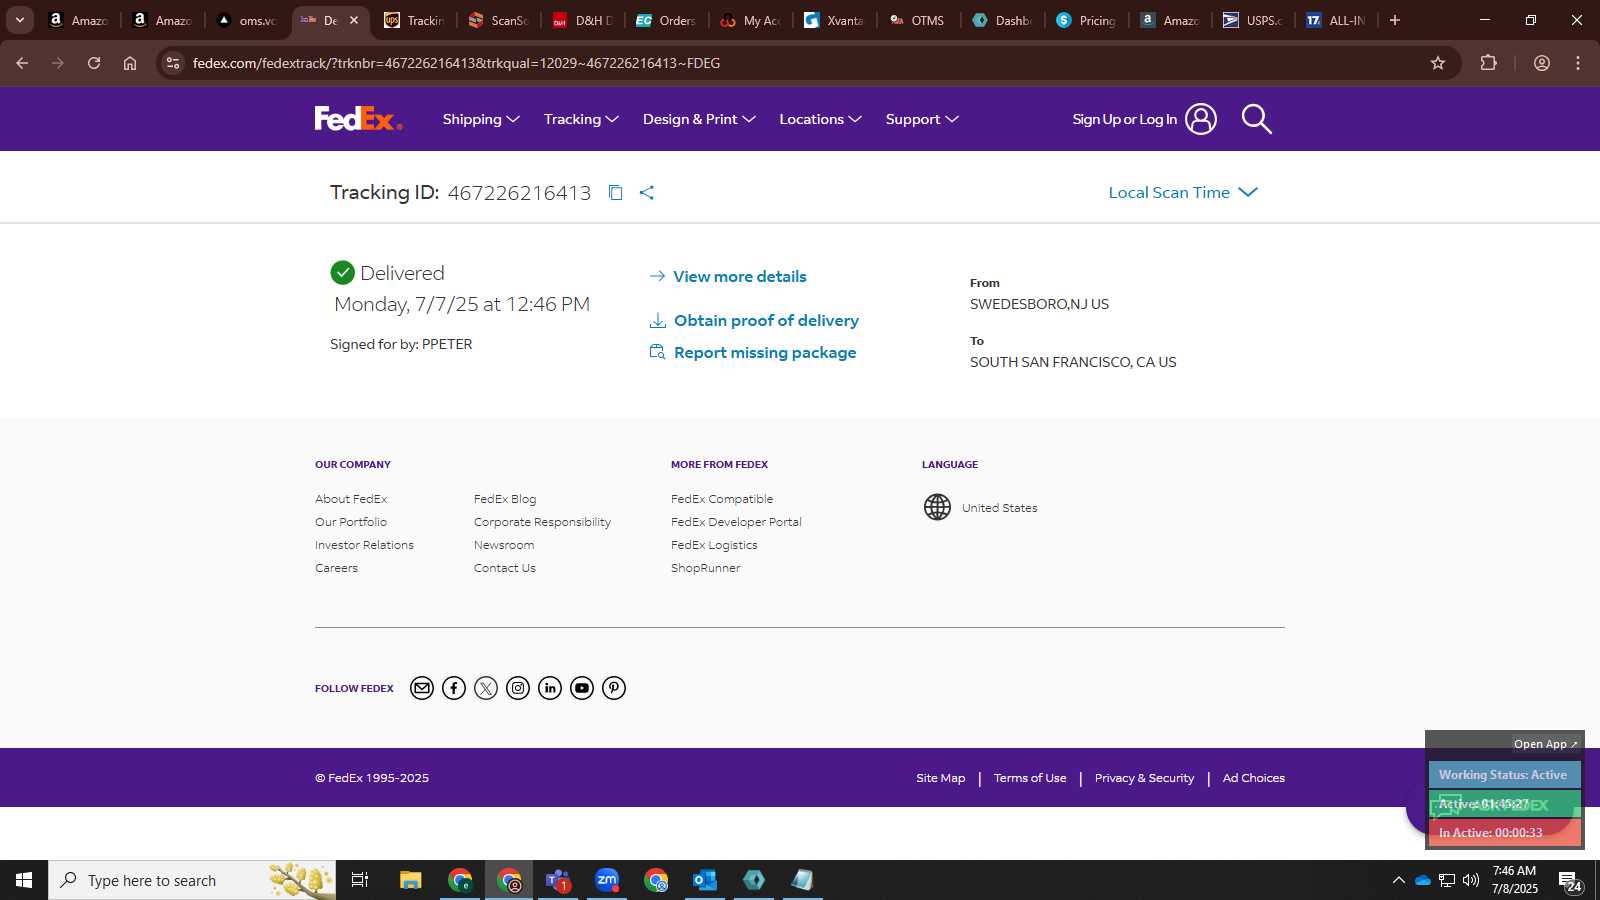This screenshot has width=1600, height=900.
Task: Expand the Tracking menu
Action: point(581,119)
